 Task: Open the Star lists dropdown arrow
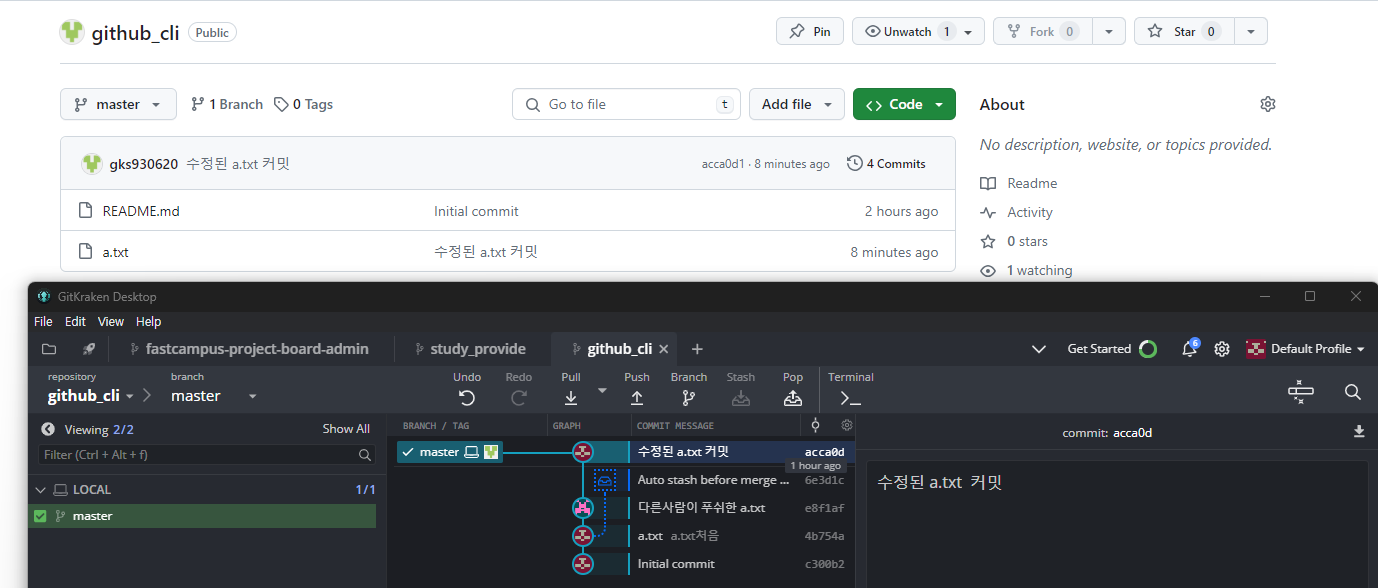1251,31
